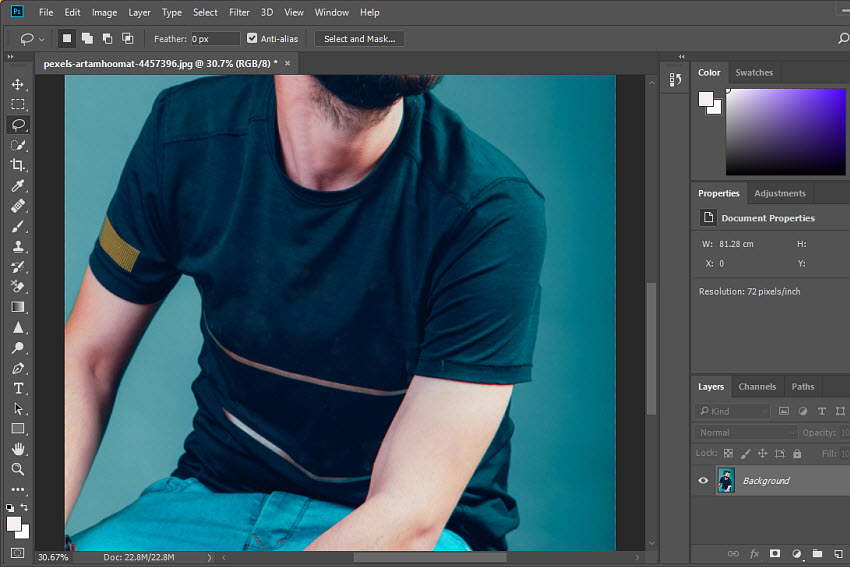The width and height of the screenshot is (850, 567).
Task: Add a layer mask
Action: 775,553
